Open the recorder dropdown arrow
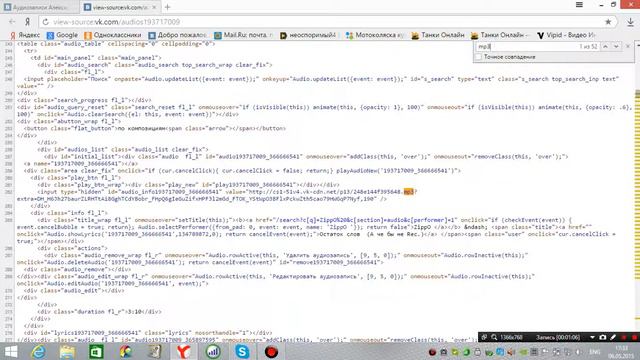The image size is (640, 360). [592, 338]
